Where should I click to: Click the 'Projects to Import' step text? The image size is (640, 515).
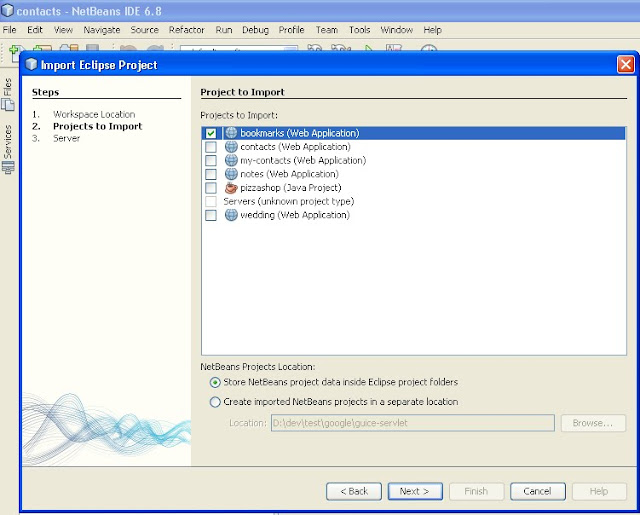tap(98, 127)
